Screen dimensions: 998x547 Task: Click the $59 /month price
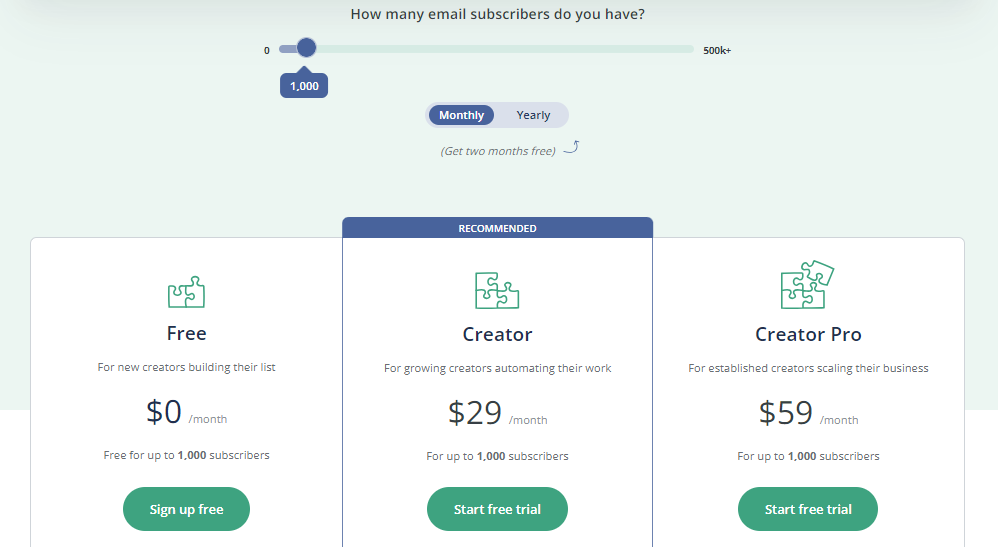point(808,413)
